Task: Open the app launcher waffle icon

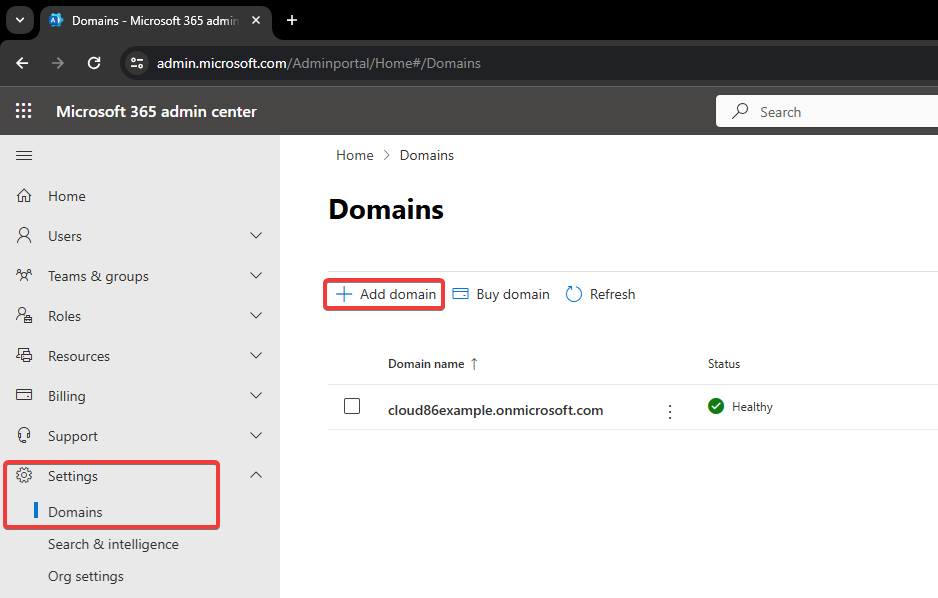Action: (x=23, y=111)
